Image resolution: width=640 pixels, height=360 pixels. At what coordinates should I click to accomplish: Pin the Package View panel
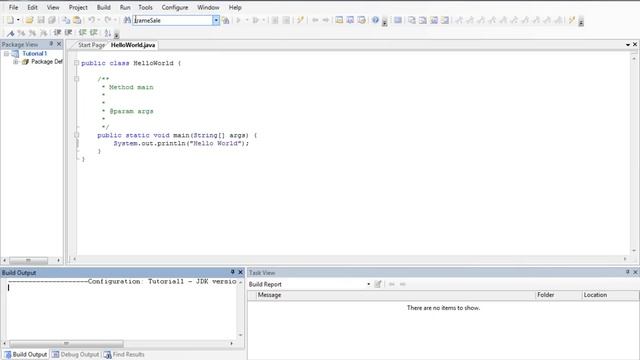(51, 44)
